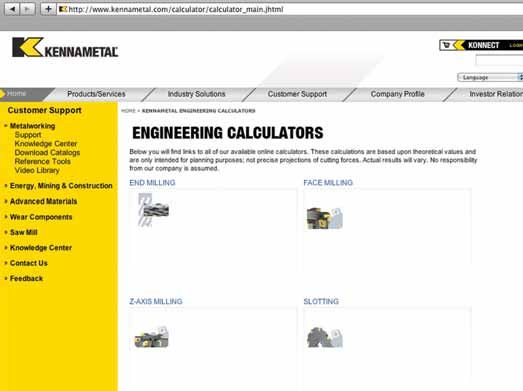This screenshot has width=523, height=391.
Task: Click the browser address bar URL
Action: pyautogui.click(x=176, y=9)
